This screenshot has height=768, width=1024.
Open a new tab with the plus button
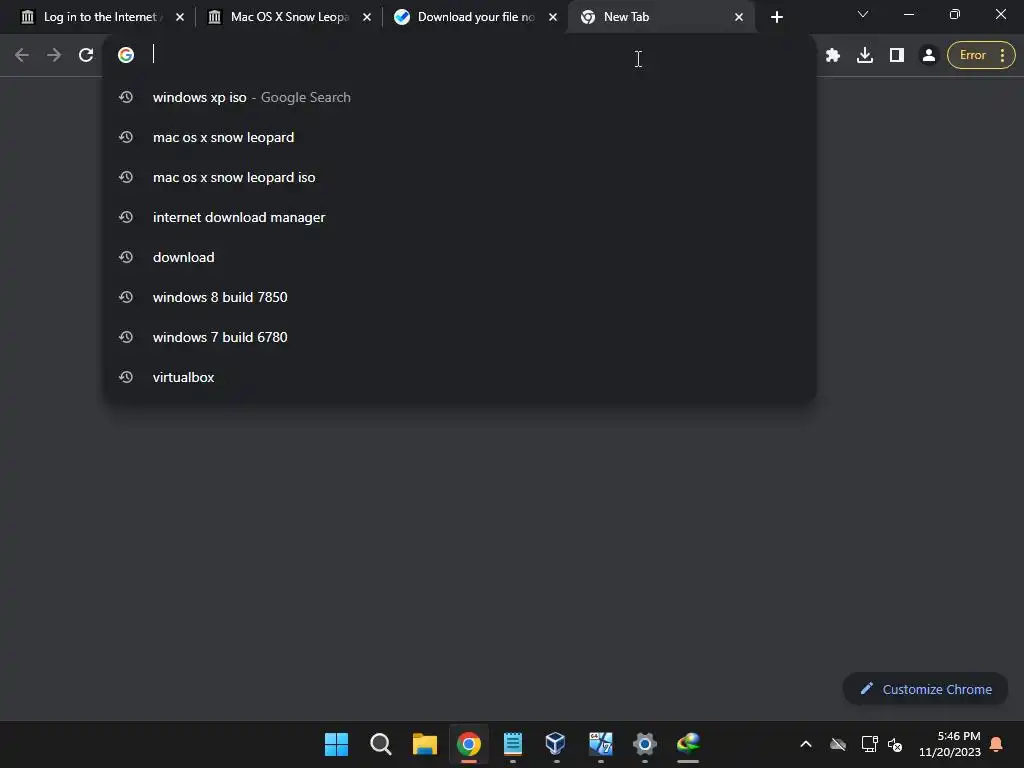[776, 17]
